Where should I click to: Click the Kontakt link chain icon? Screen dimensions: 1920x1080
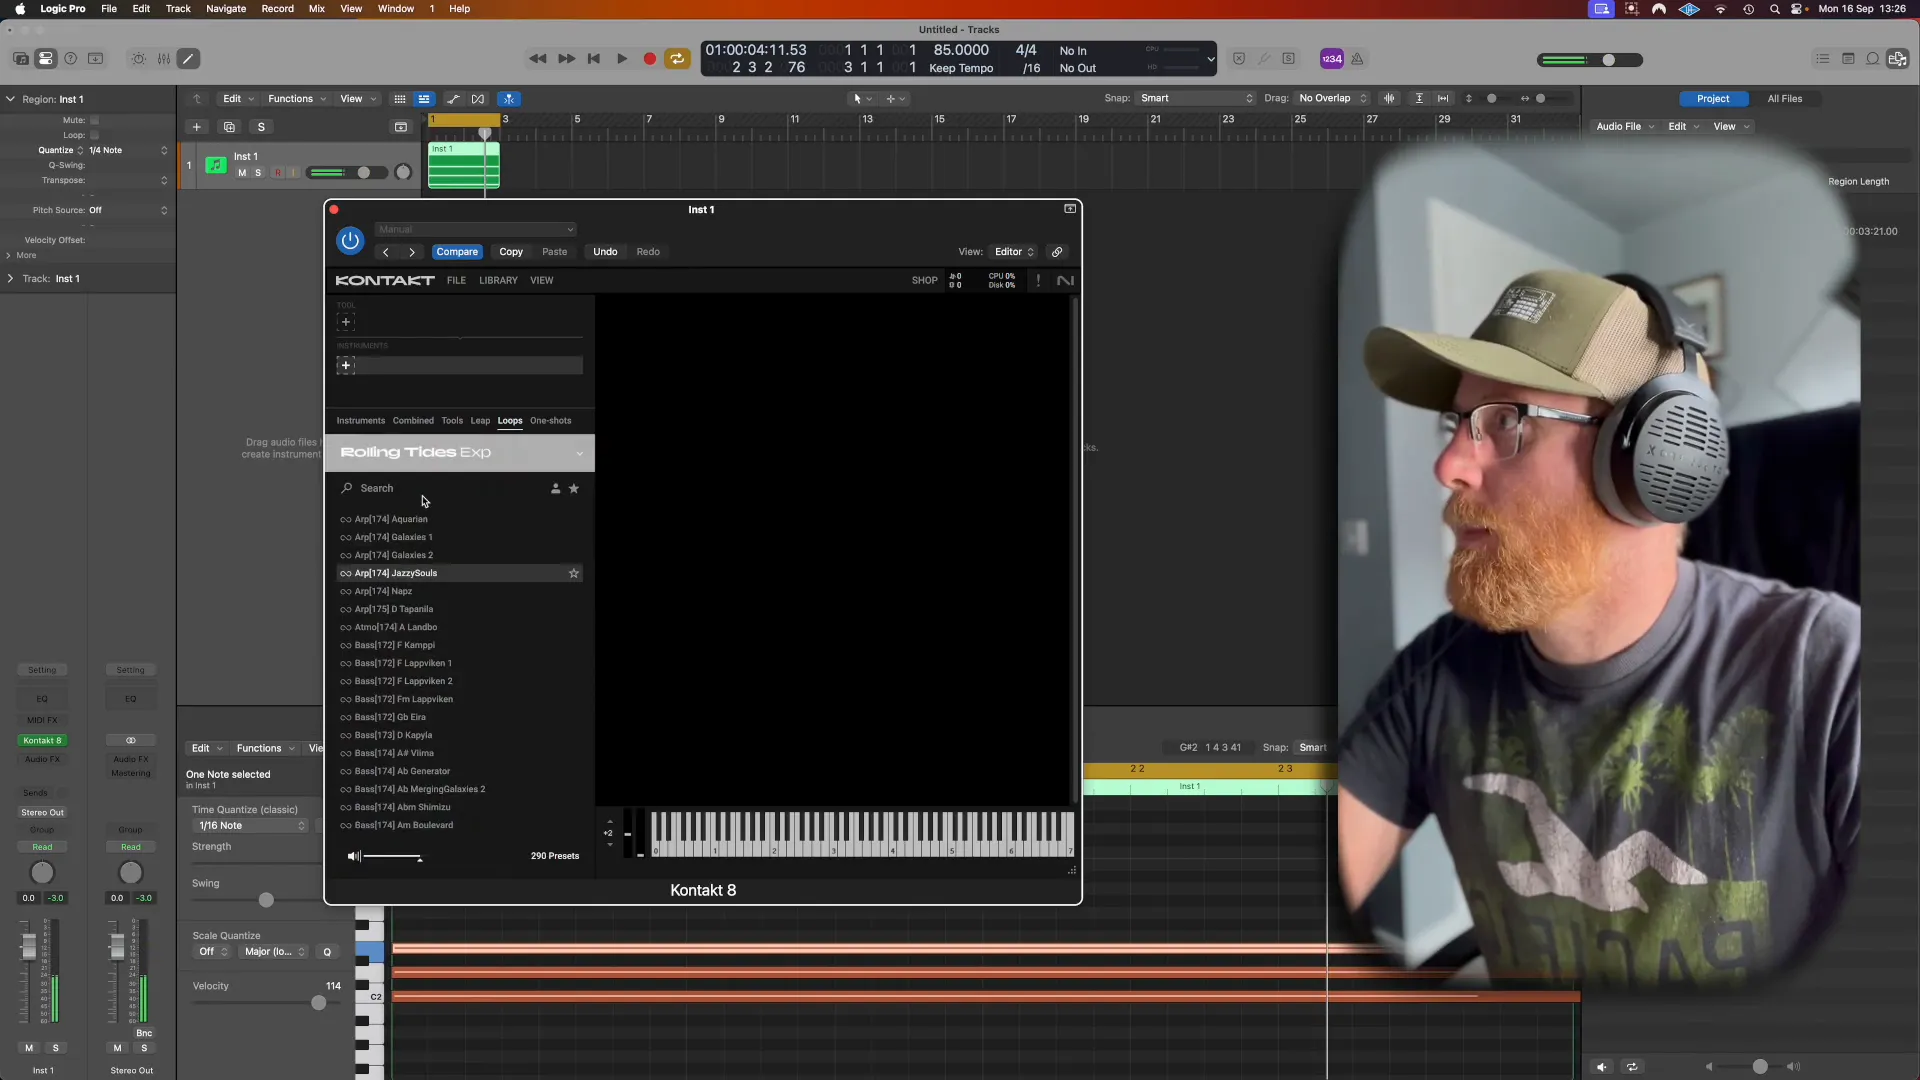point(1057,252)
